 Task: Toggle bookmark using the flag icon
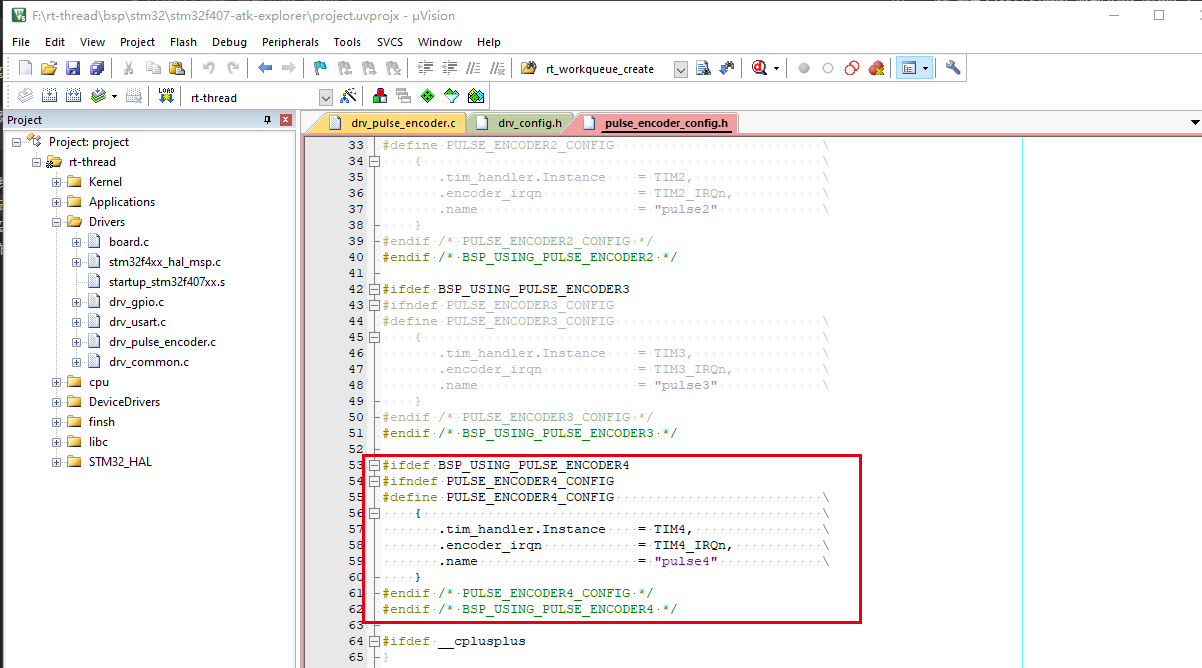320,68
